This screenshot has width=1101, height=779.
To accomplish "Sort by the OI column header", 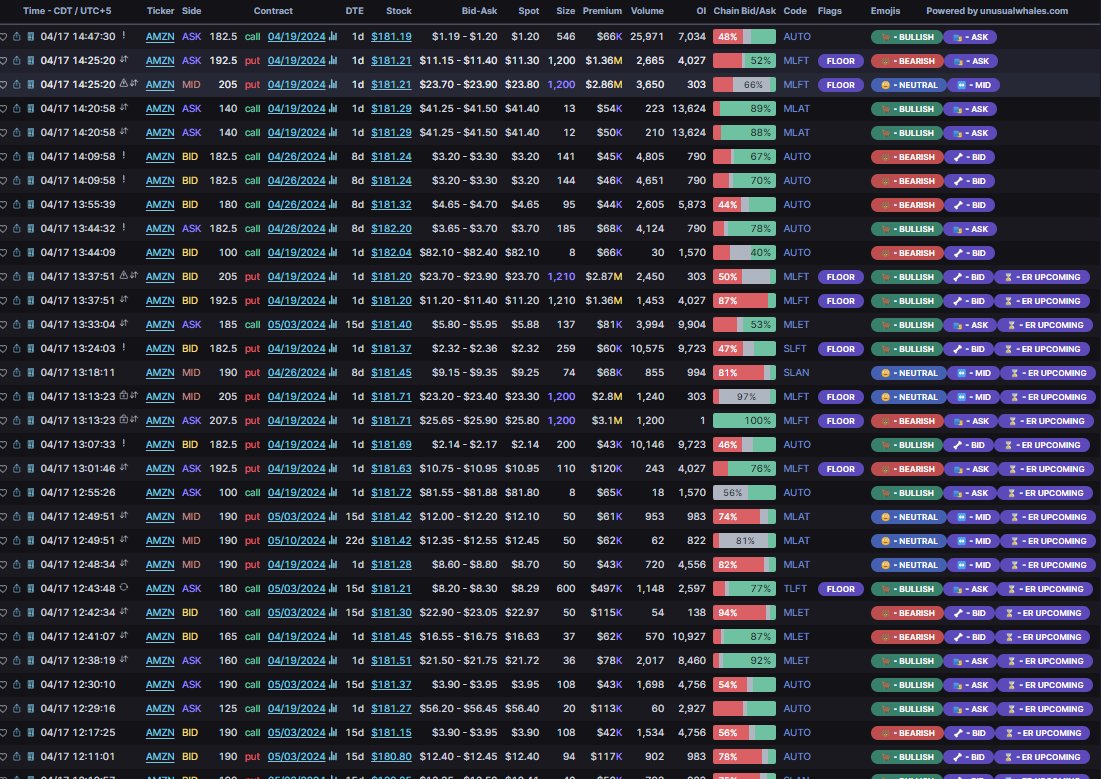I will (x=701, y=11).
